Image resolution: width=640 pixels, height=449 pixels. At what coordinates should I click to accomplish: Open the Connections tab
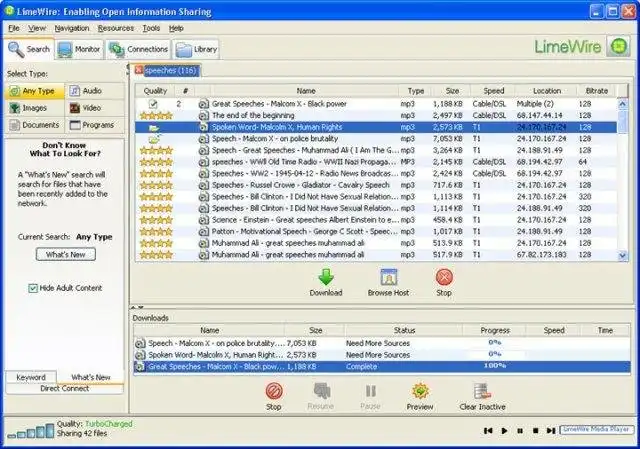click(x=138, y=49)
